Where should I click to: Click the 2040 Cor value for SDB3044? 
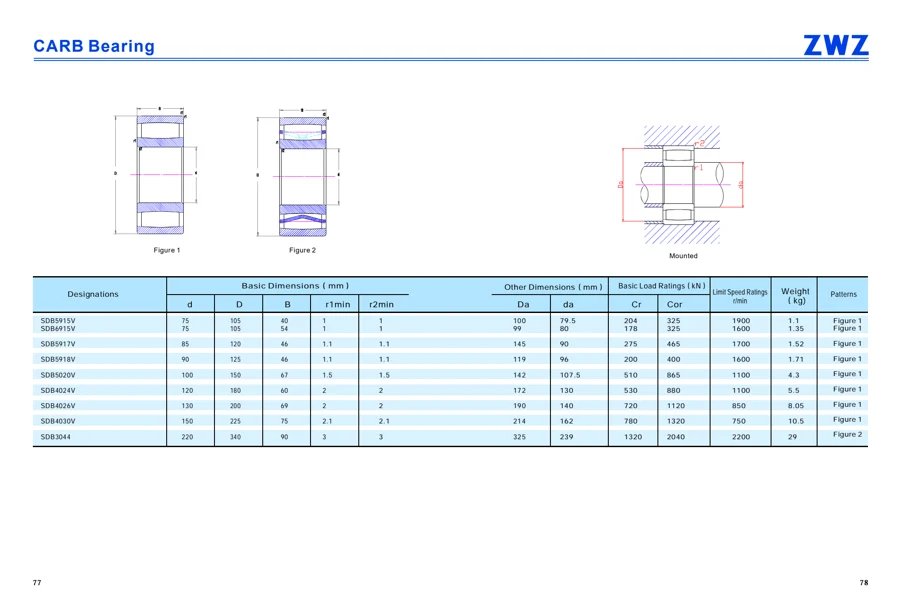coord(676,437)
